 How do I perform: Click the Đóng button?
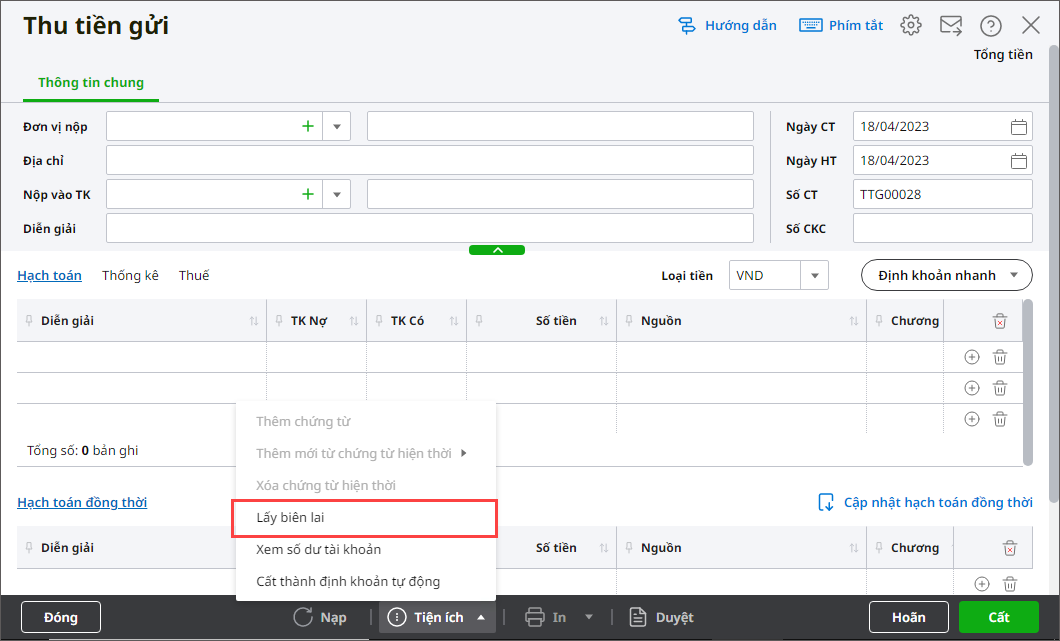(61, 617)
